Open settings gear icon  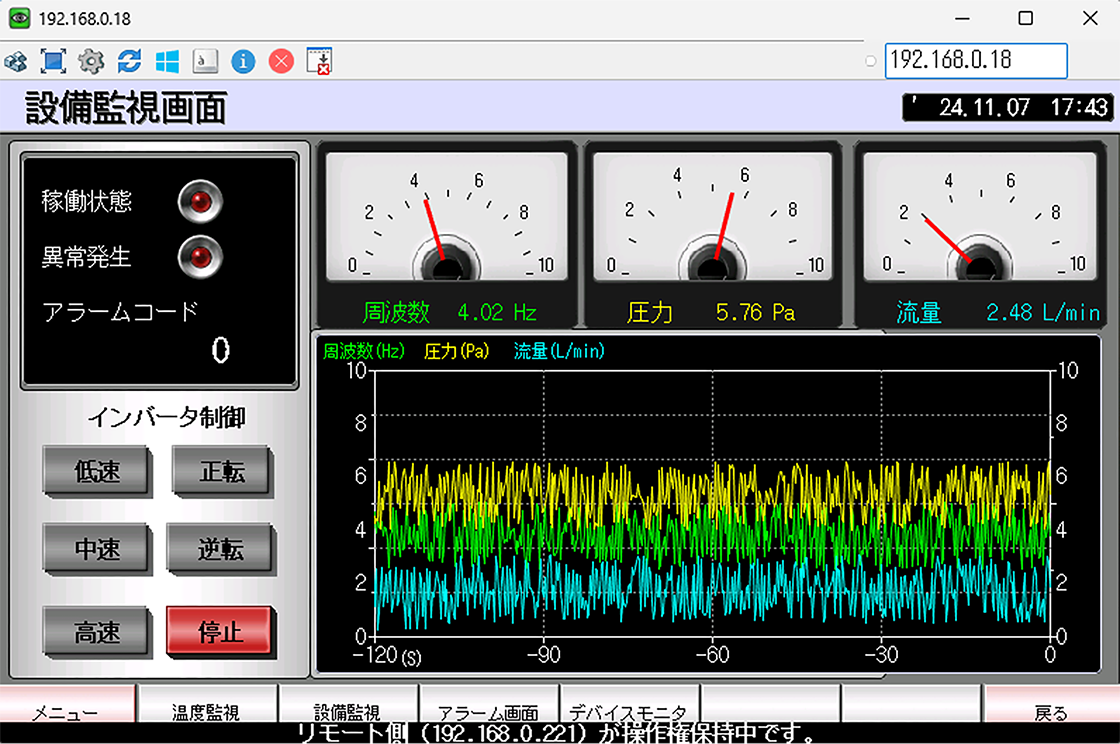[x=91, y=62]
